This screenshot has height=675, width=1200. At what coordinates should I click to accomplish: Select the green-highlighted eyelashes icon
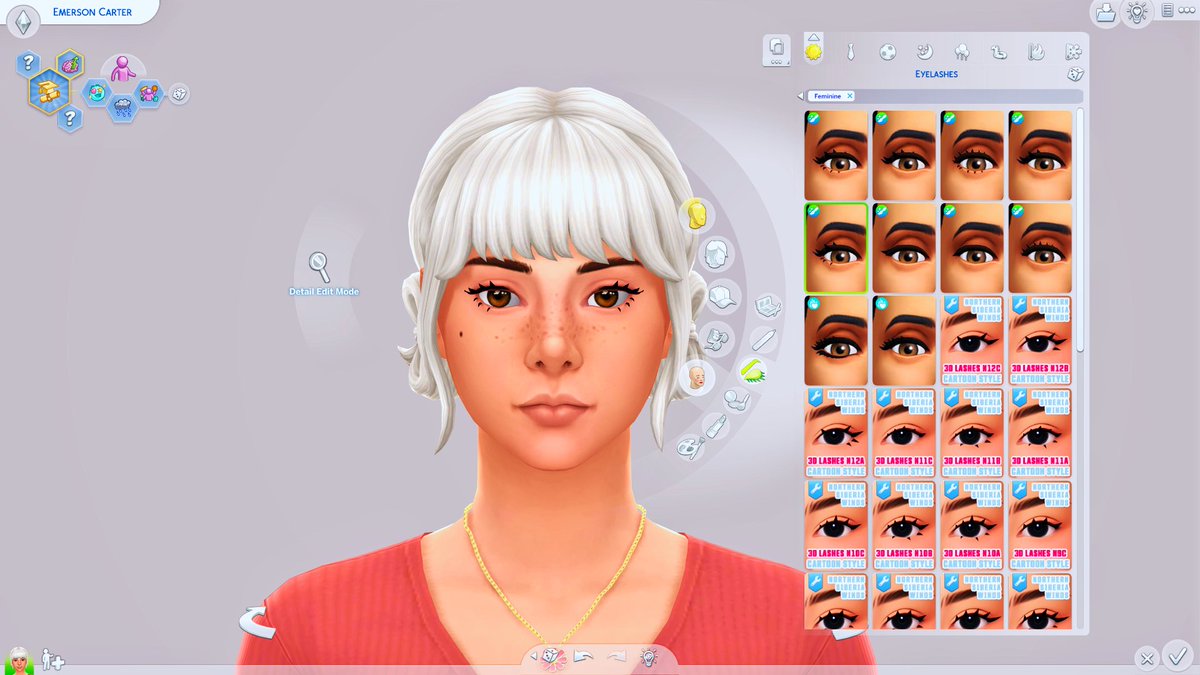click(x=753, y=371)
